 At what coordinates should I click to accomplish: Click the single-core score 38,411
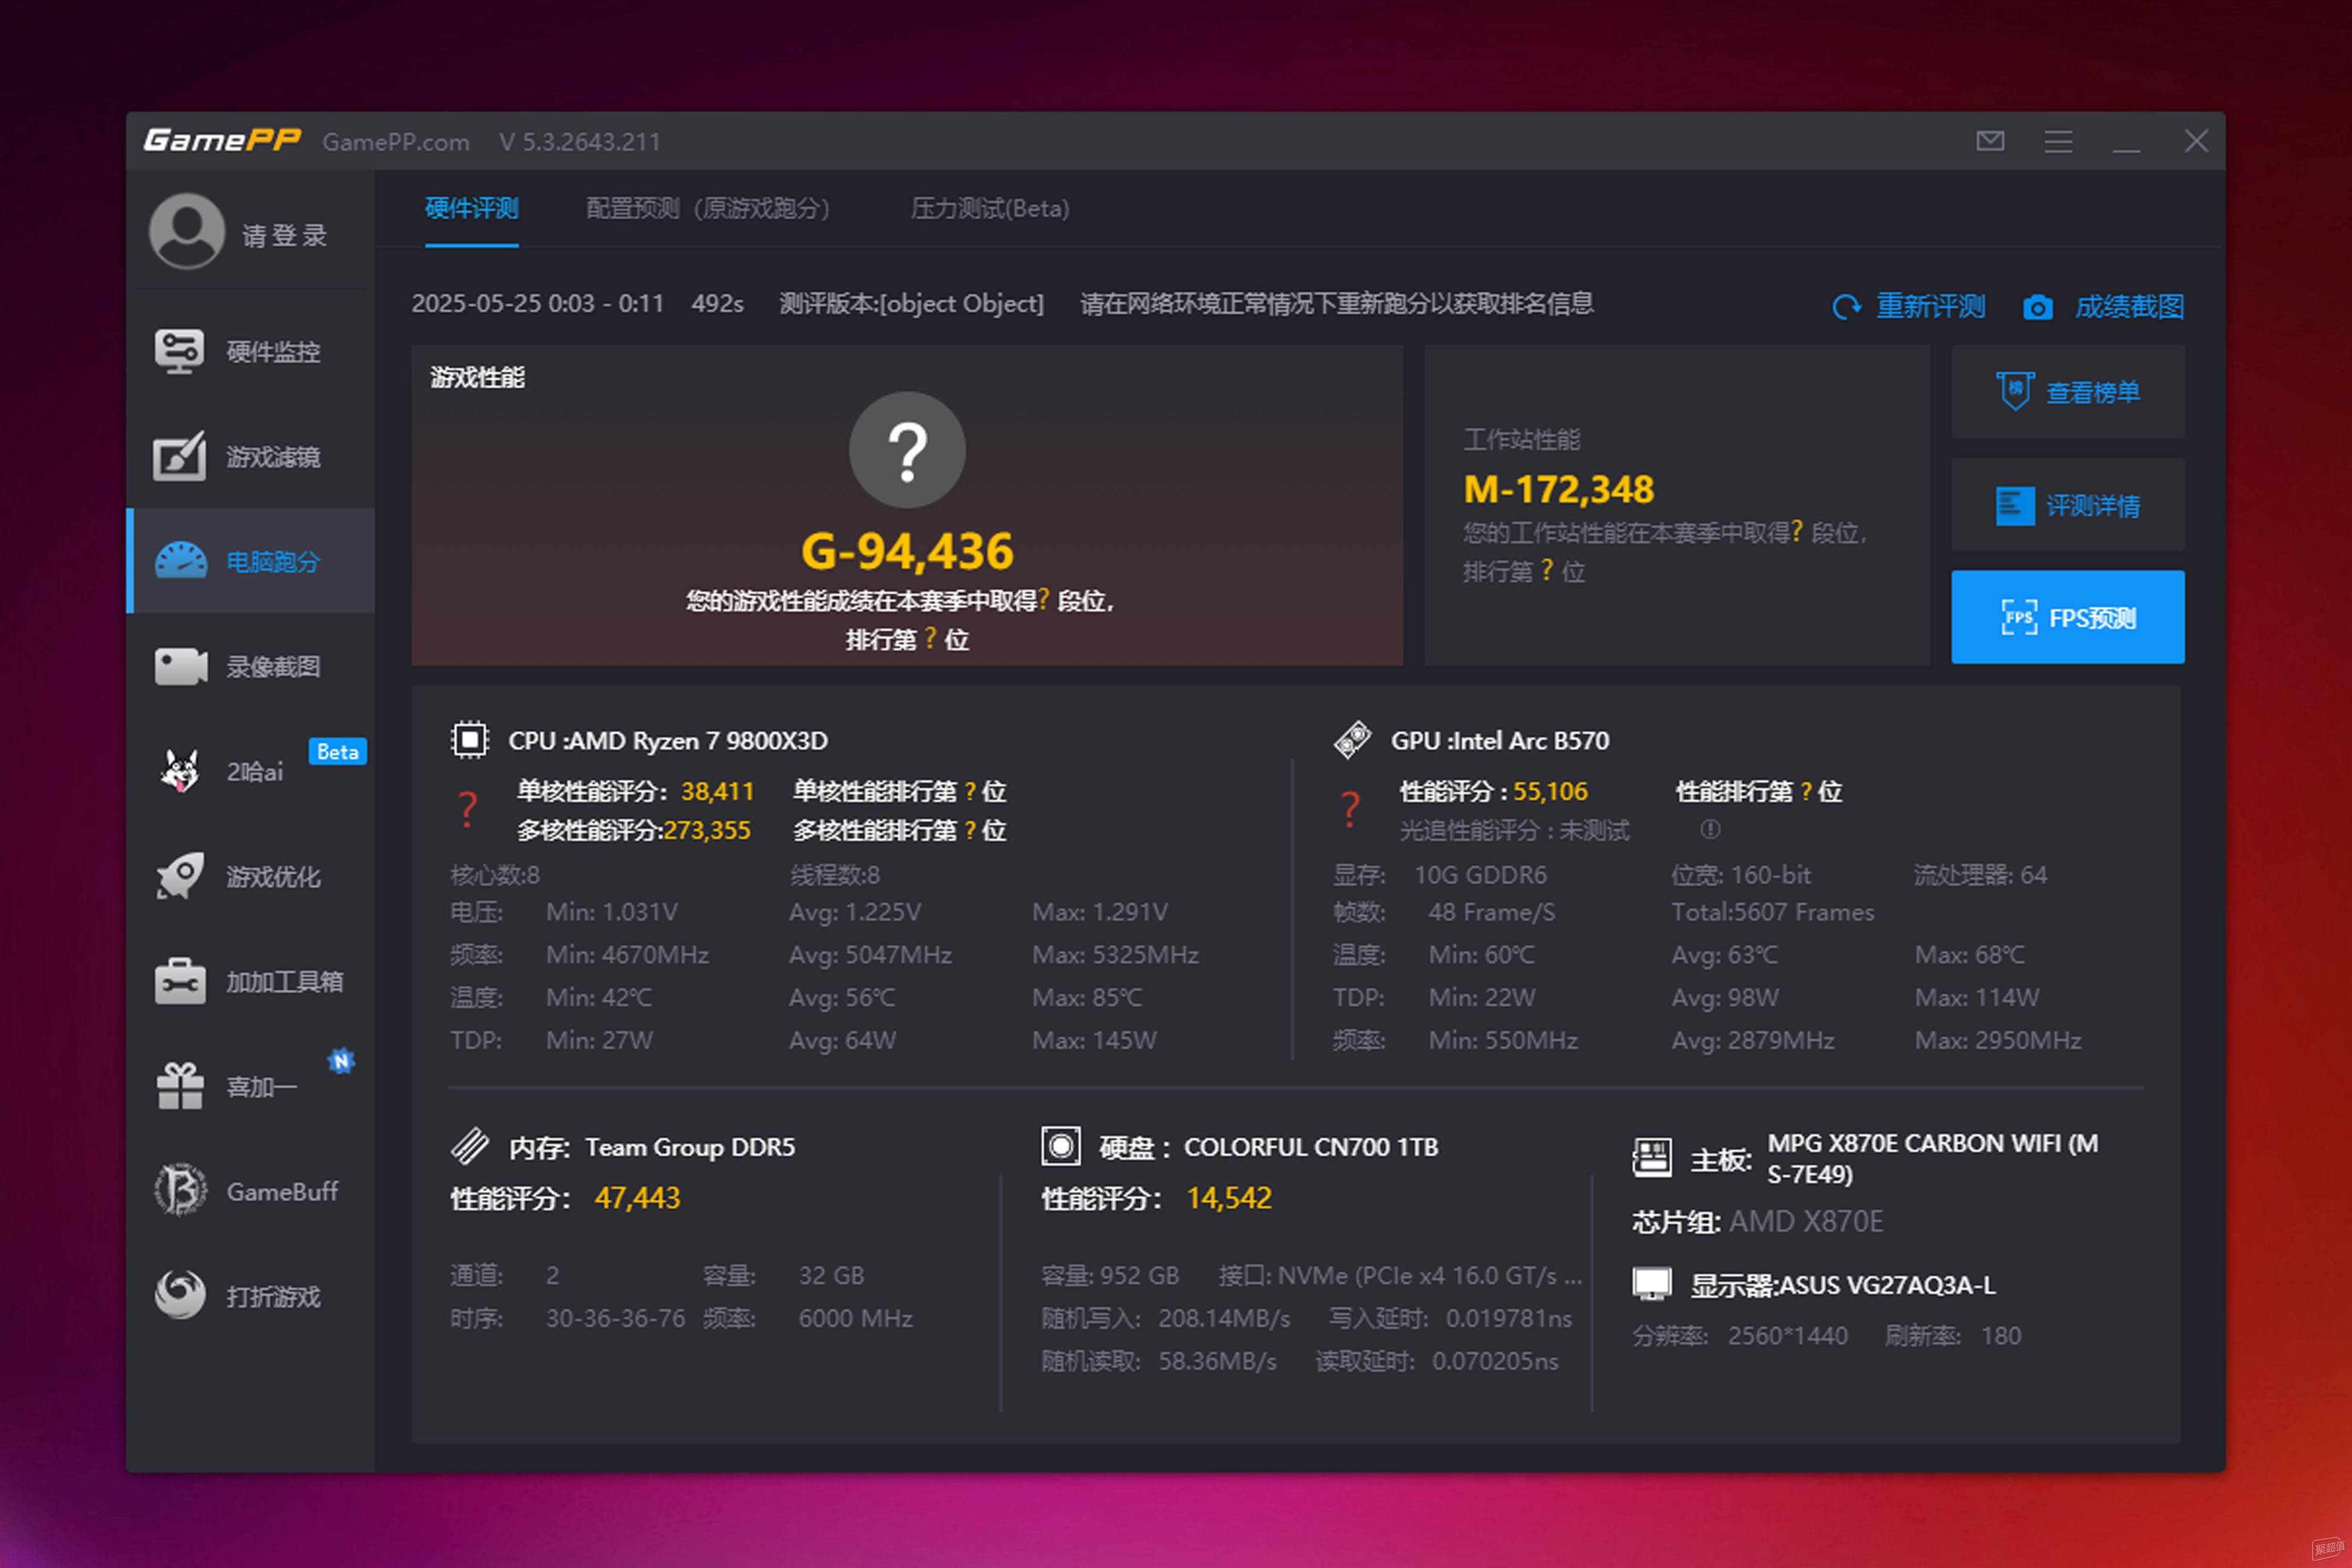pos(717,791)
